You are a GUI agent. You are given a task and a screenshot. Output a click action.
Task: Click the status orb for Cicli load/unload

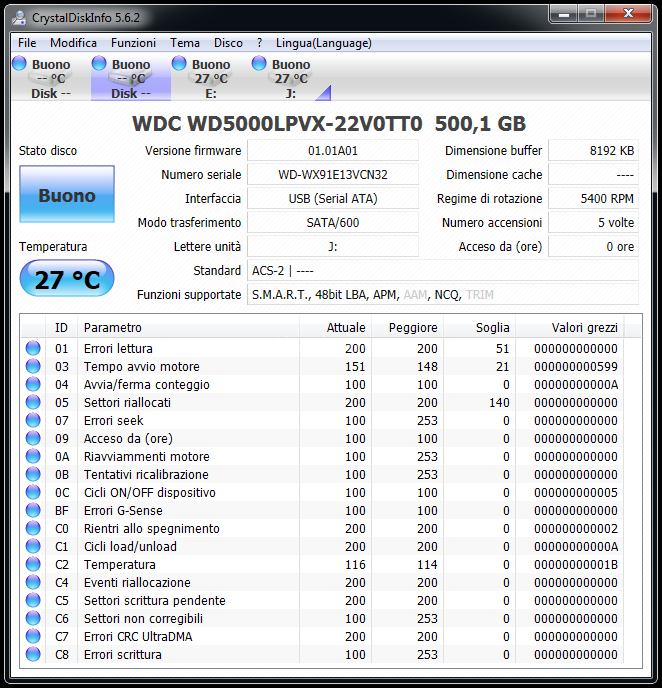33,546
